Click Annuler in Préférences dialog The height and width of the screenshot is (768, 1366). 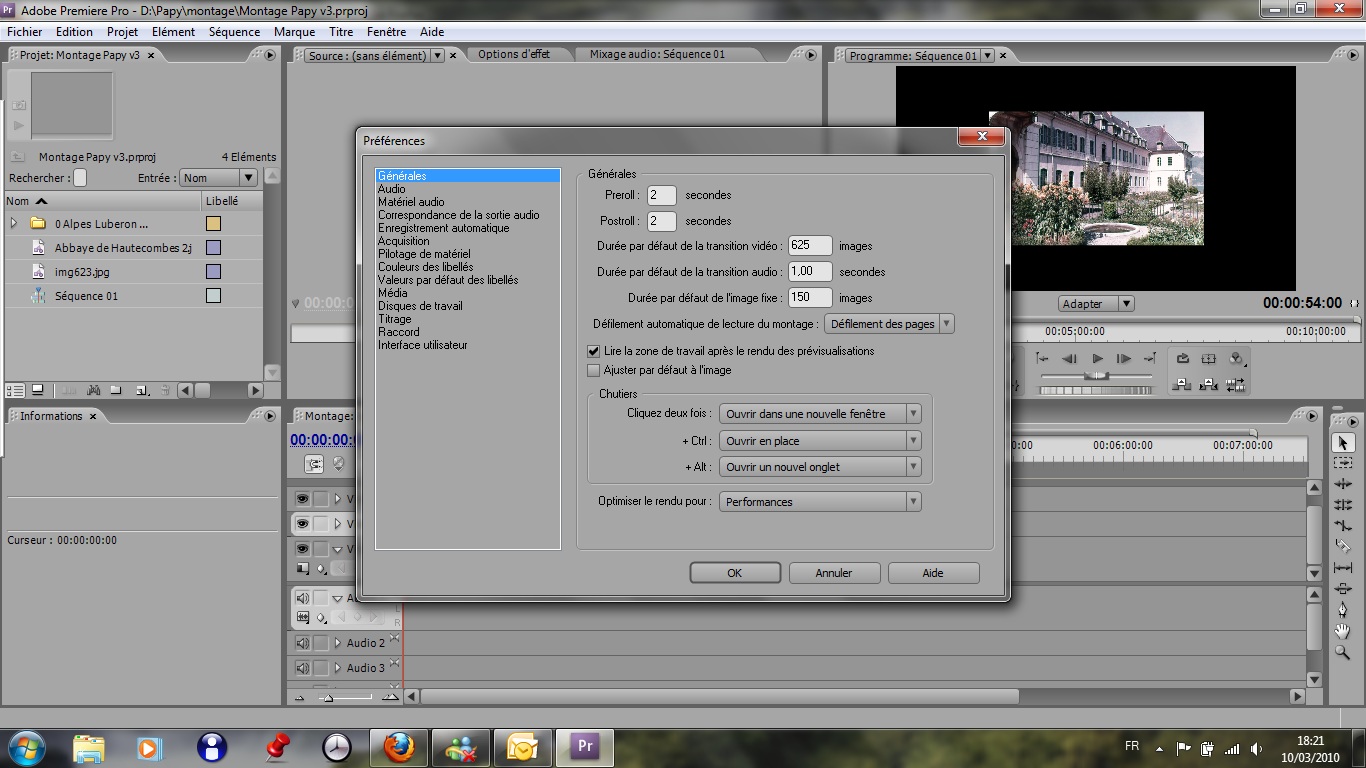tap(834, 573)
